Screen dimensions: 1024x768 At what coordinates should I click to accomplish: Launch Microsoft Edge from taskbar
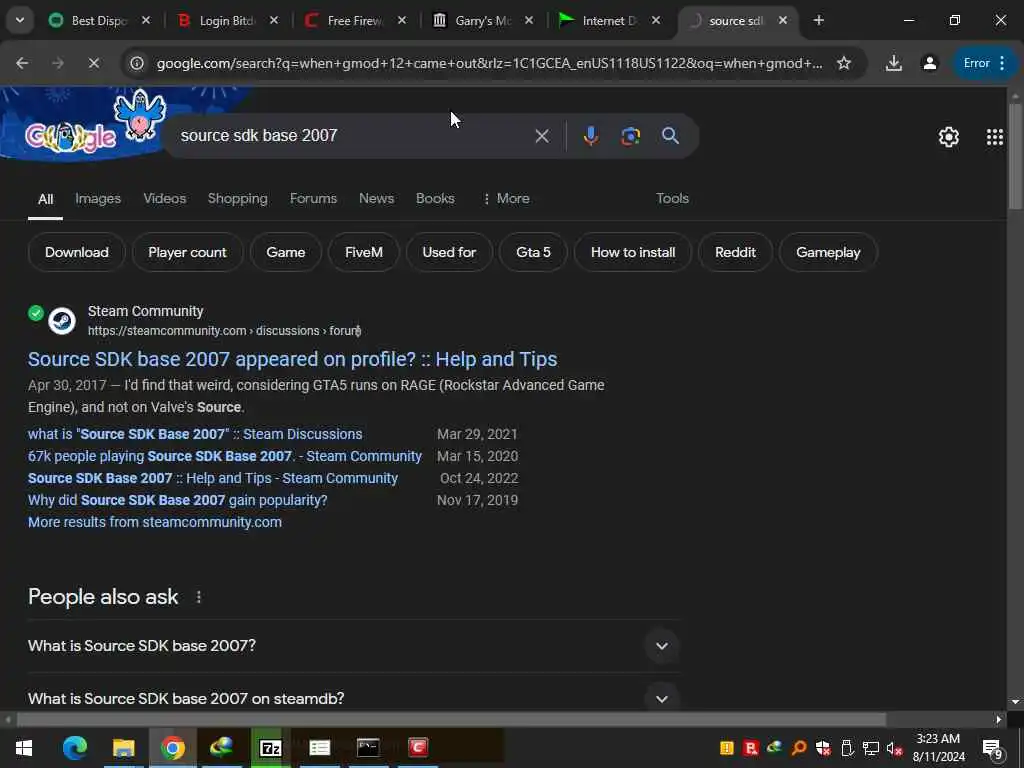[74, 748]
